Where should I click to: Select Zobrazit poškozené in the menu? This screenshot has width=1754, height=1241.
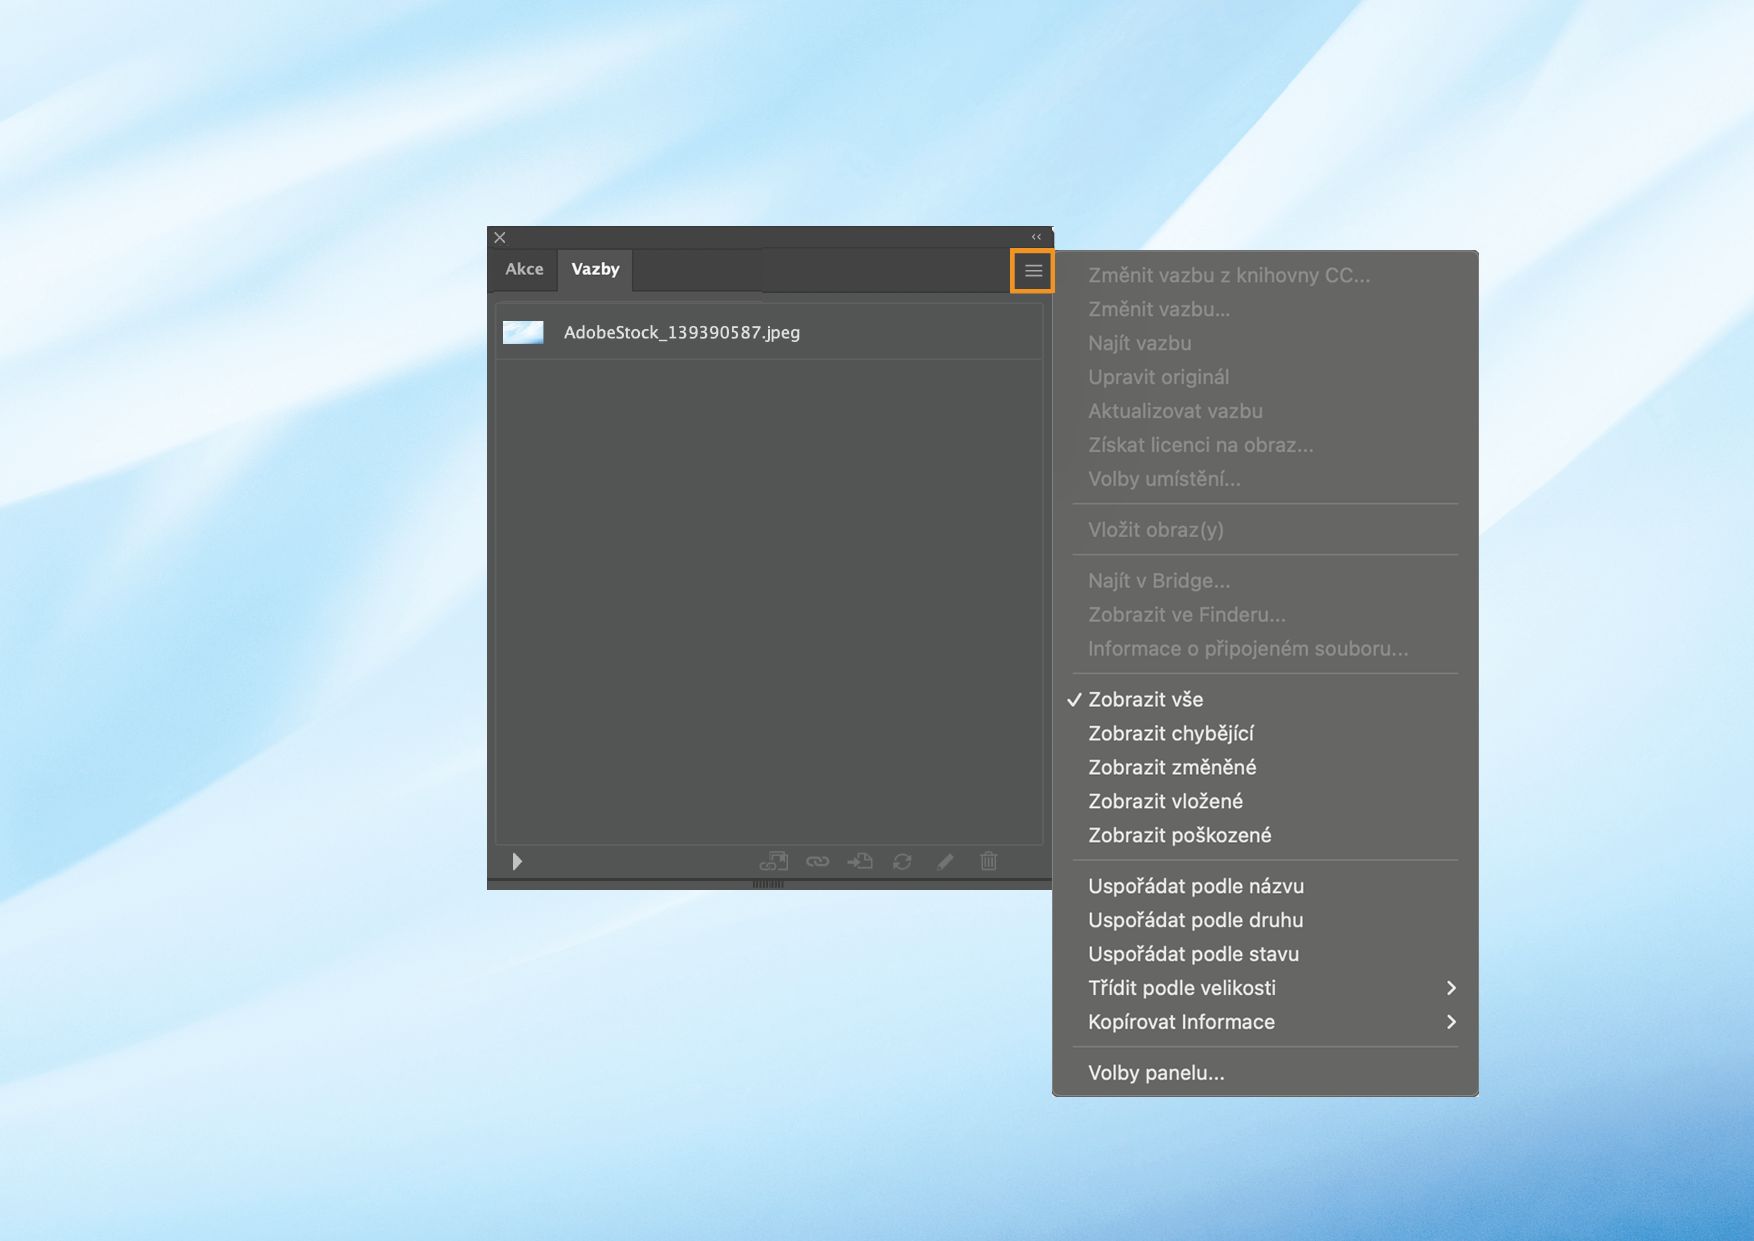1180,835
